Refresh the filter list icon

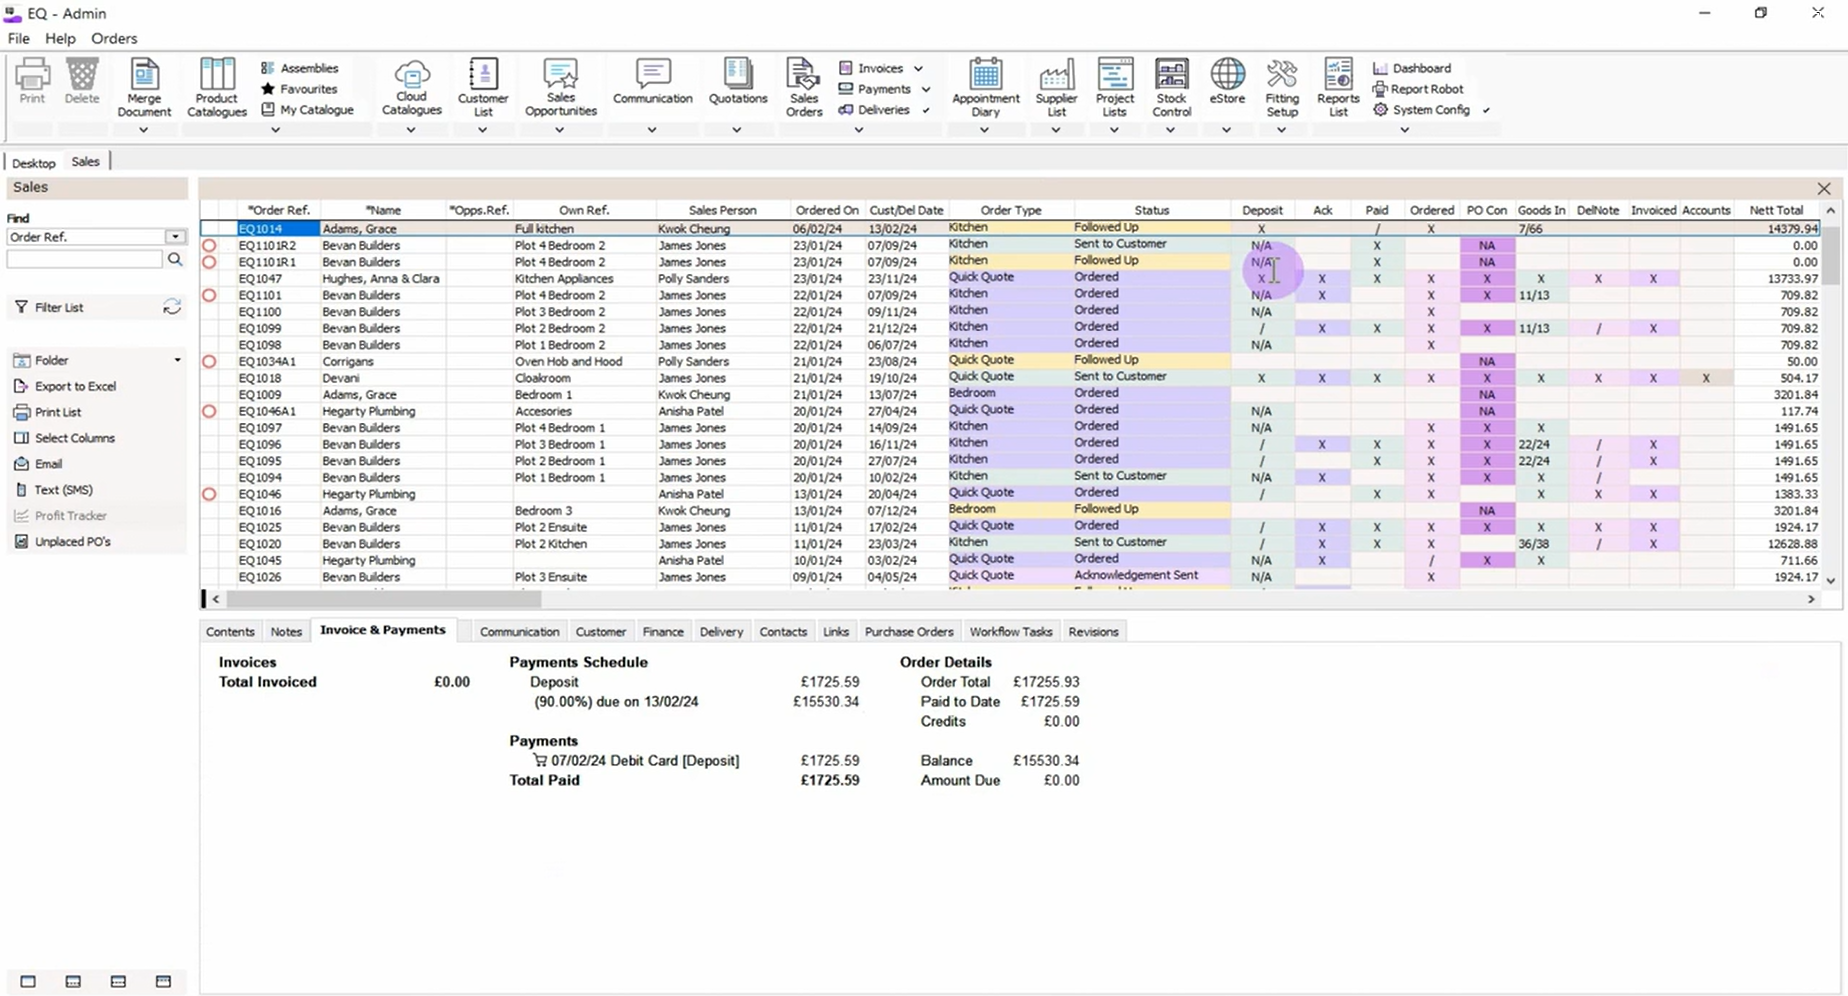[x=172, y=307]
